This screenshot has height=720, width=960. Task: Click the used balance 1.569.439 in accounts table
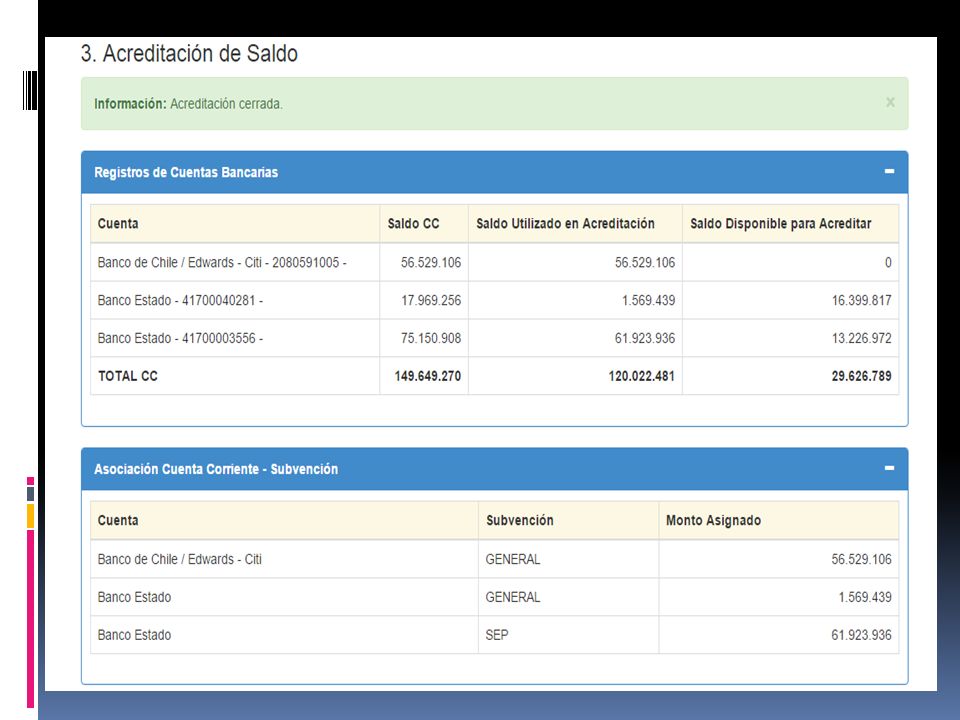pos(648,301)
